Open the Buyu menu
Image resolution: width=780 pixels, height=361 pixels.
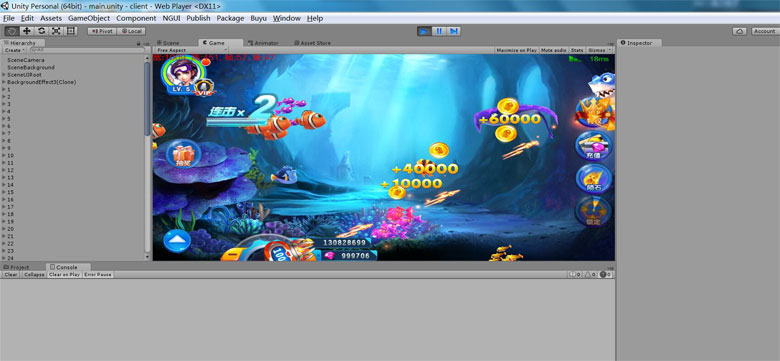[258, 18]
